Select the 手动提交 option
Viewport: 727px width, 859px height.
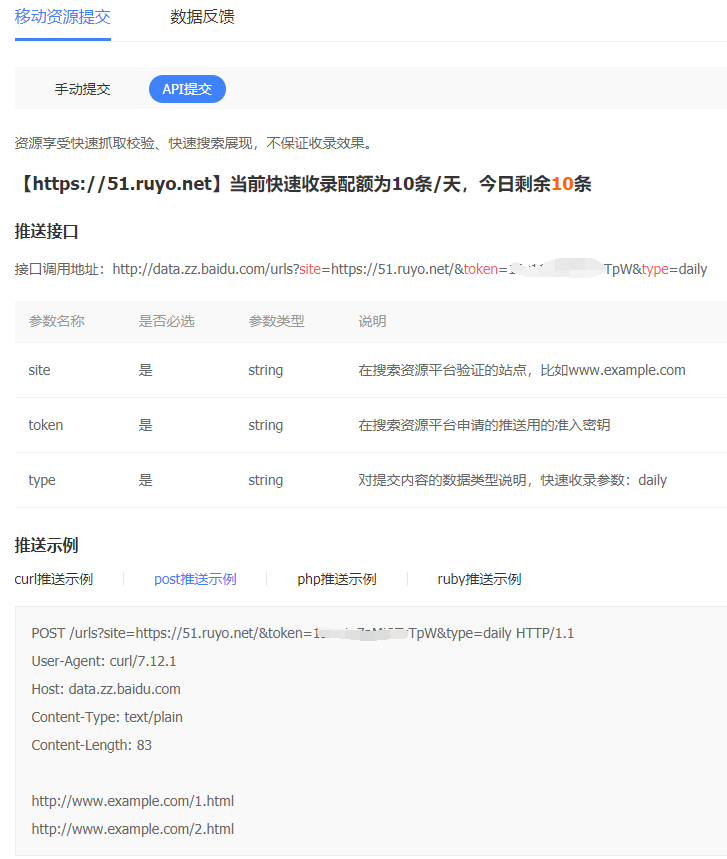[82, 89]
